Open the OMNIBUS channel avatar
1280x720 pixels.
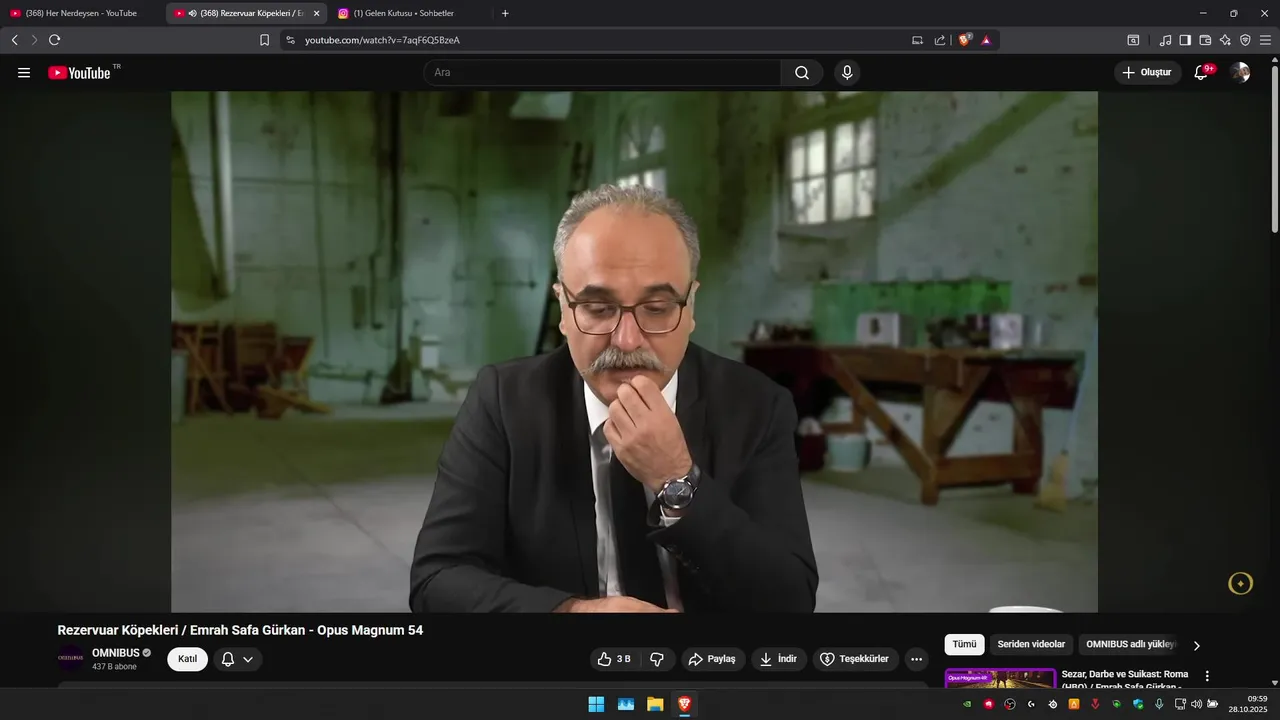pos(71,658)
